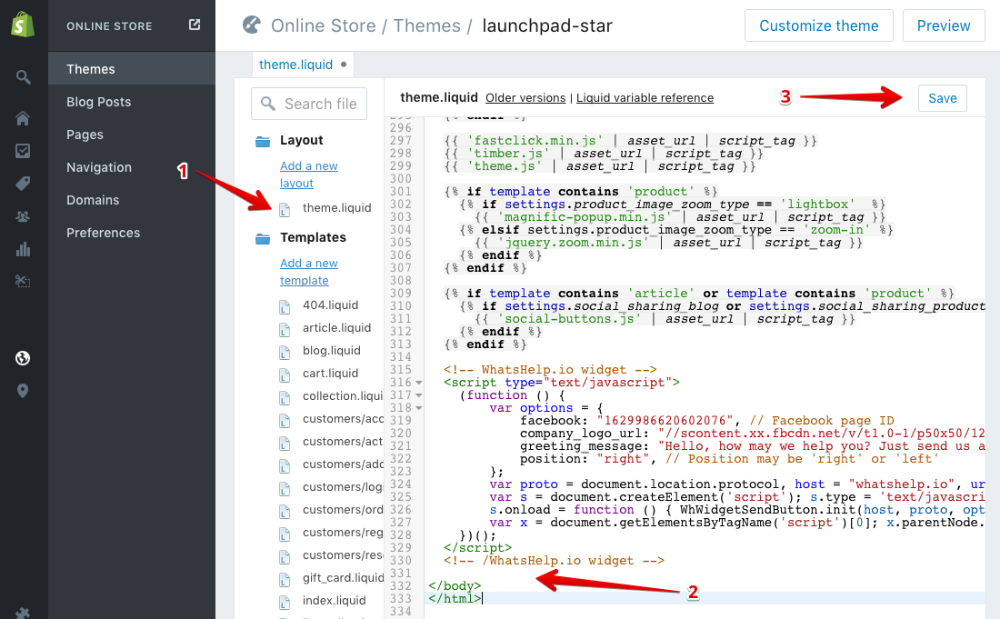Click the greeting_message code line
Screen dimensions: 1000x619
(753, 446)
